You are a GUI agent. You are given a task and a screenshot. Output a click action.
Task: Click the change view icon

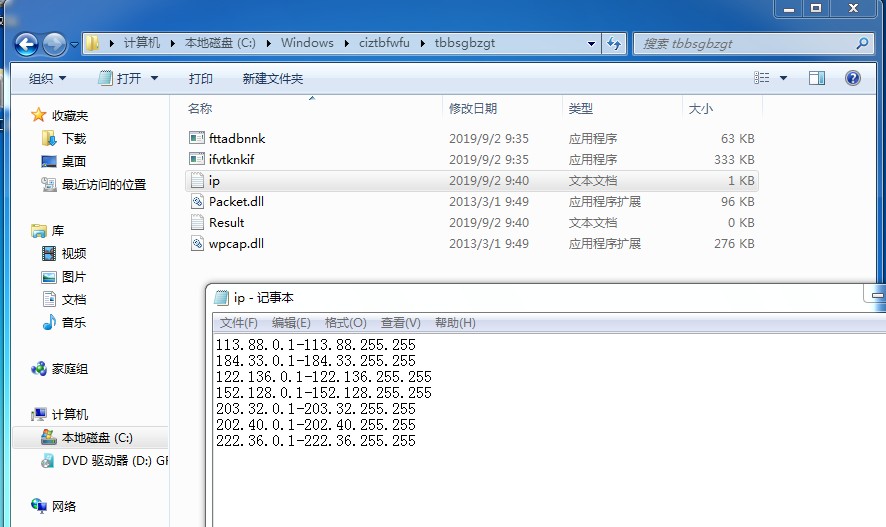pyautogui.click(x=762, y=78)
